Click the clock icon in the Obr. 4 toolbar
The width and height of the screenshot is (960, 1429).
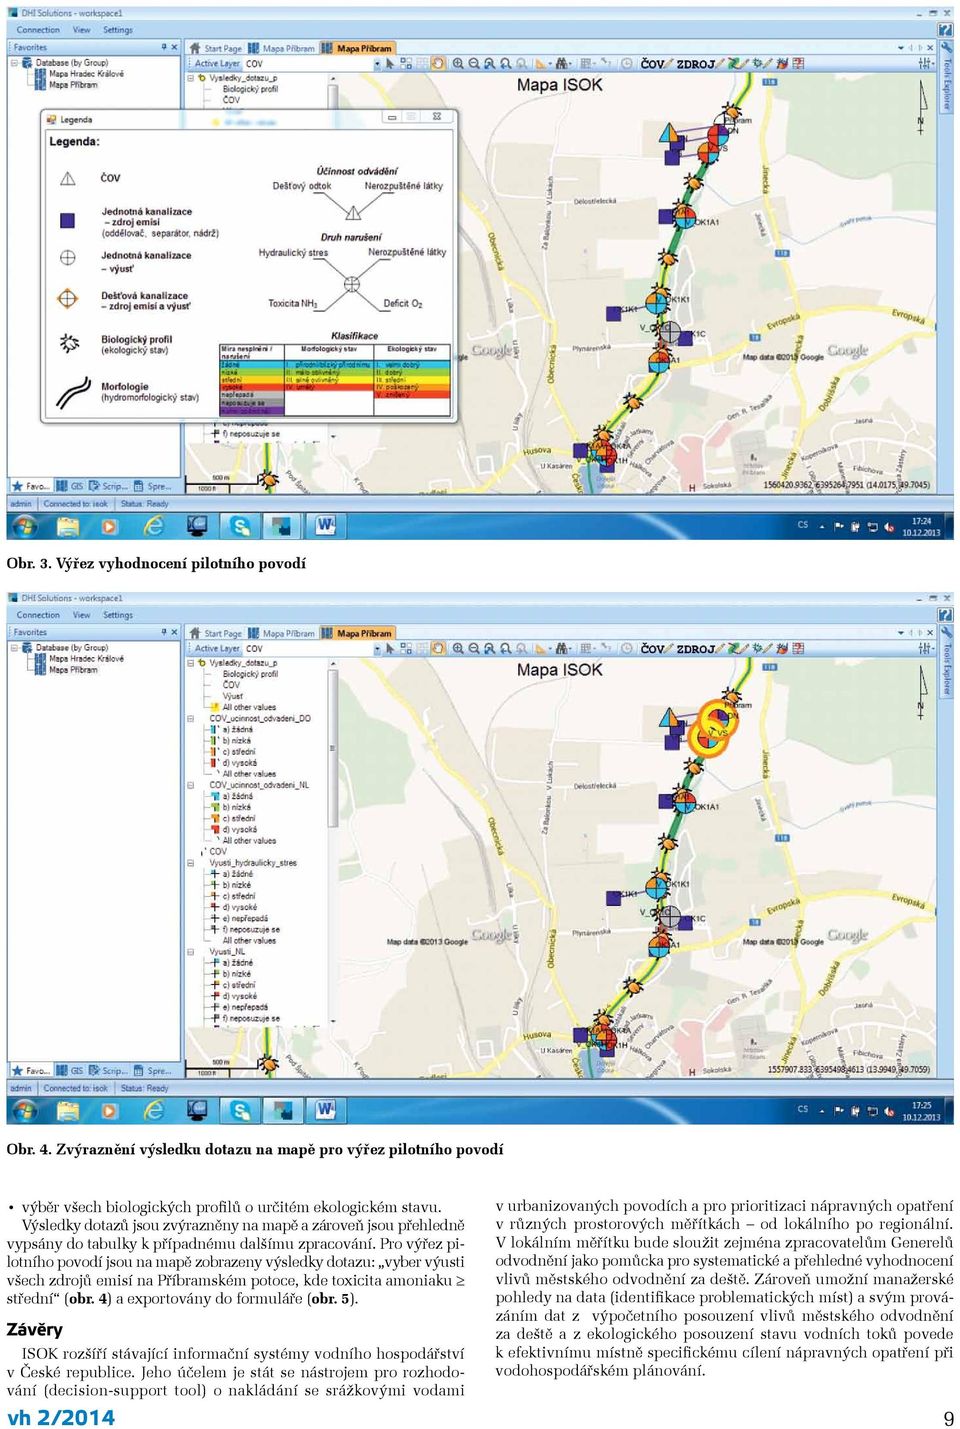coord(626,648)
